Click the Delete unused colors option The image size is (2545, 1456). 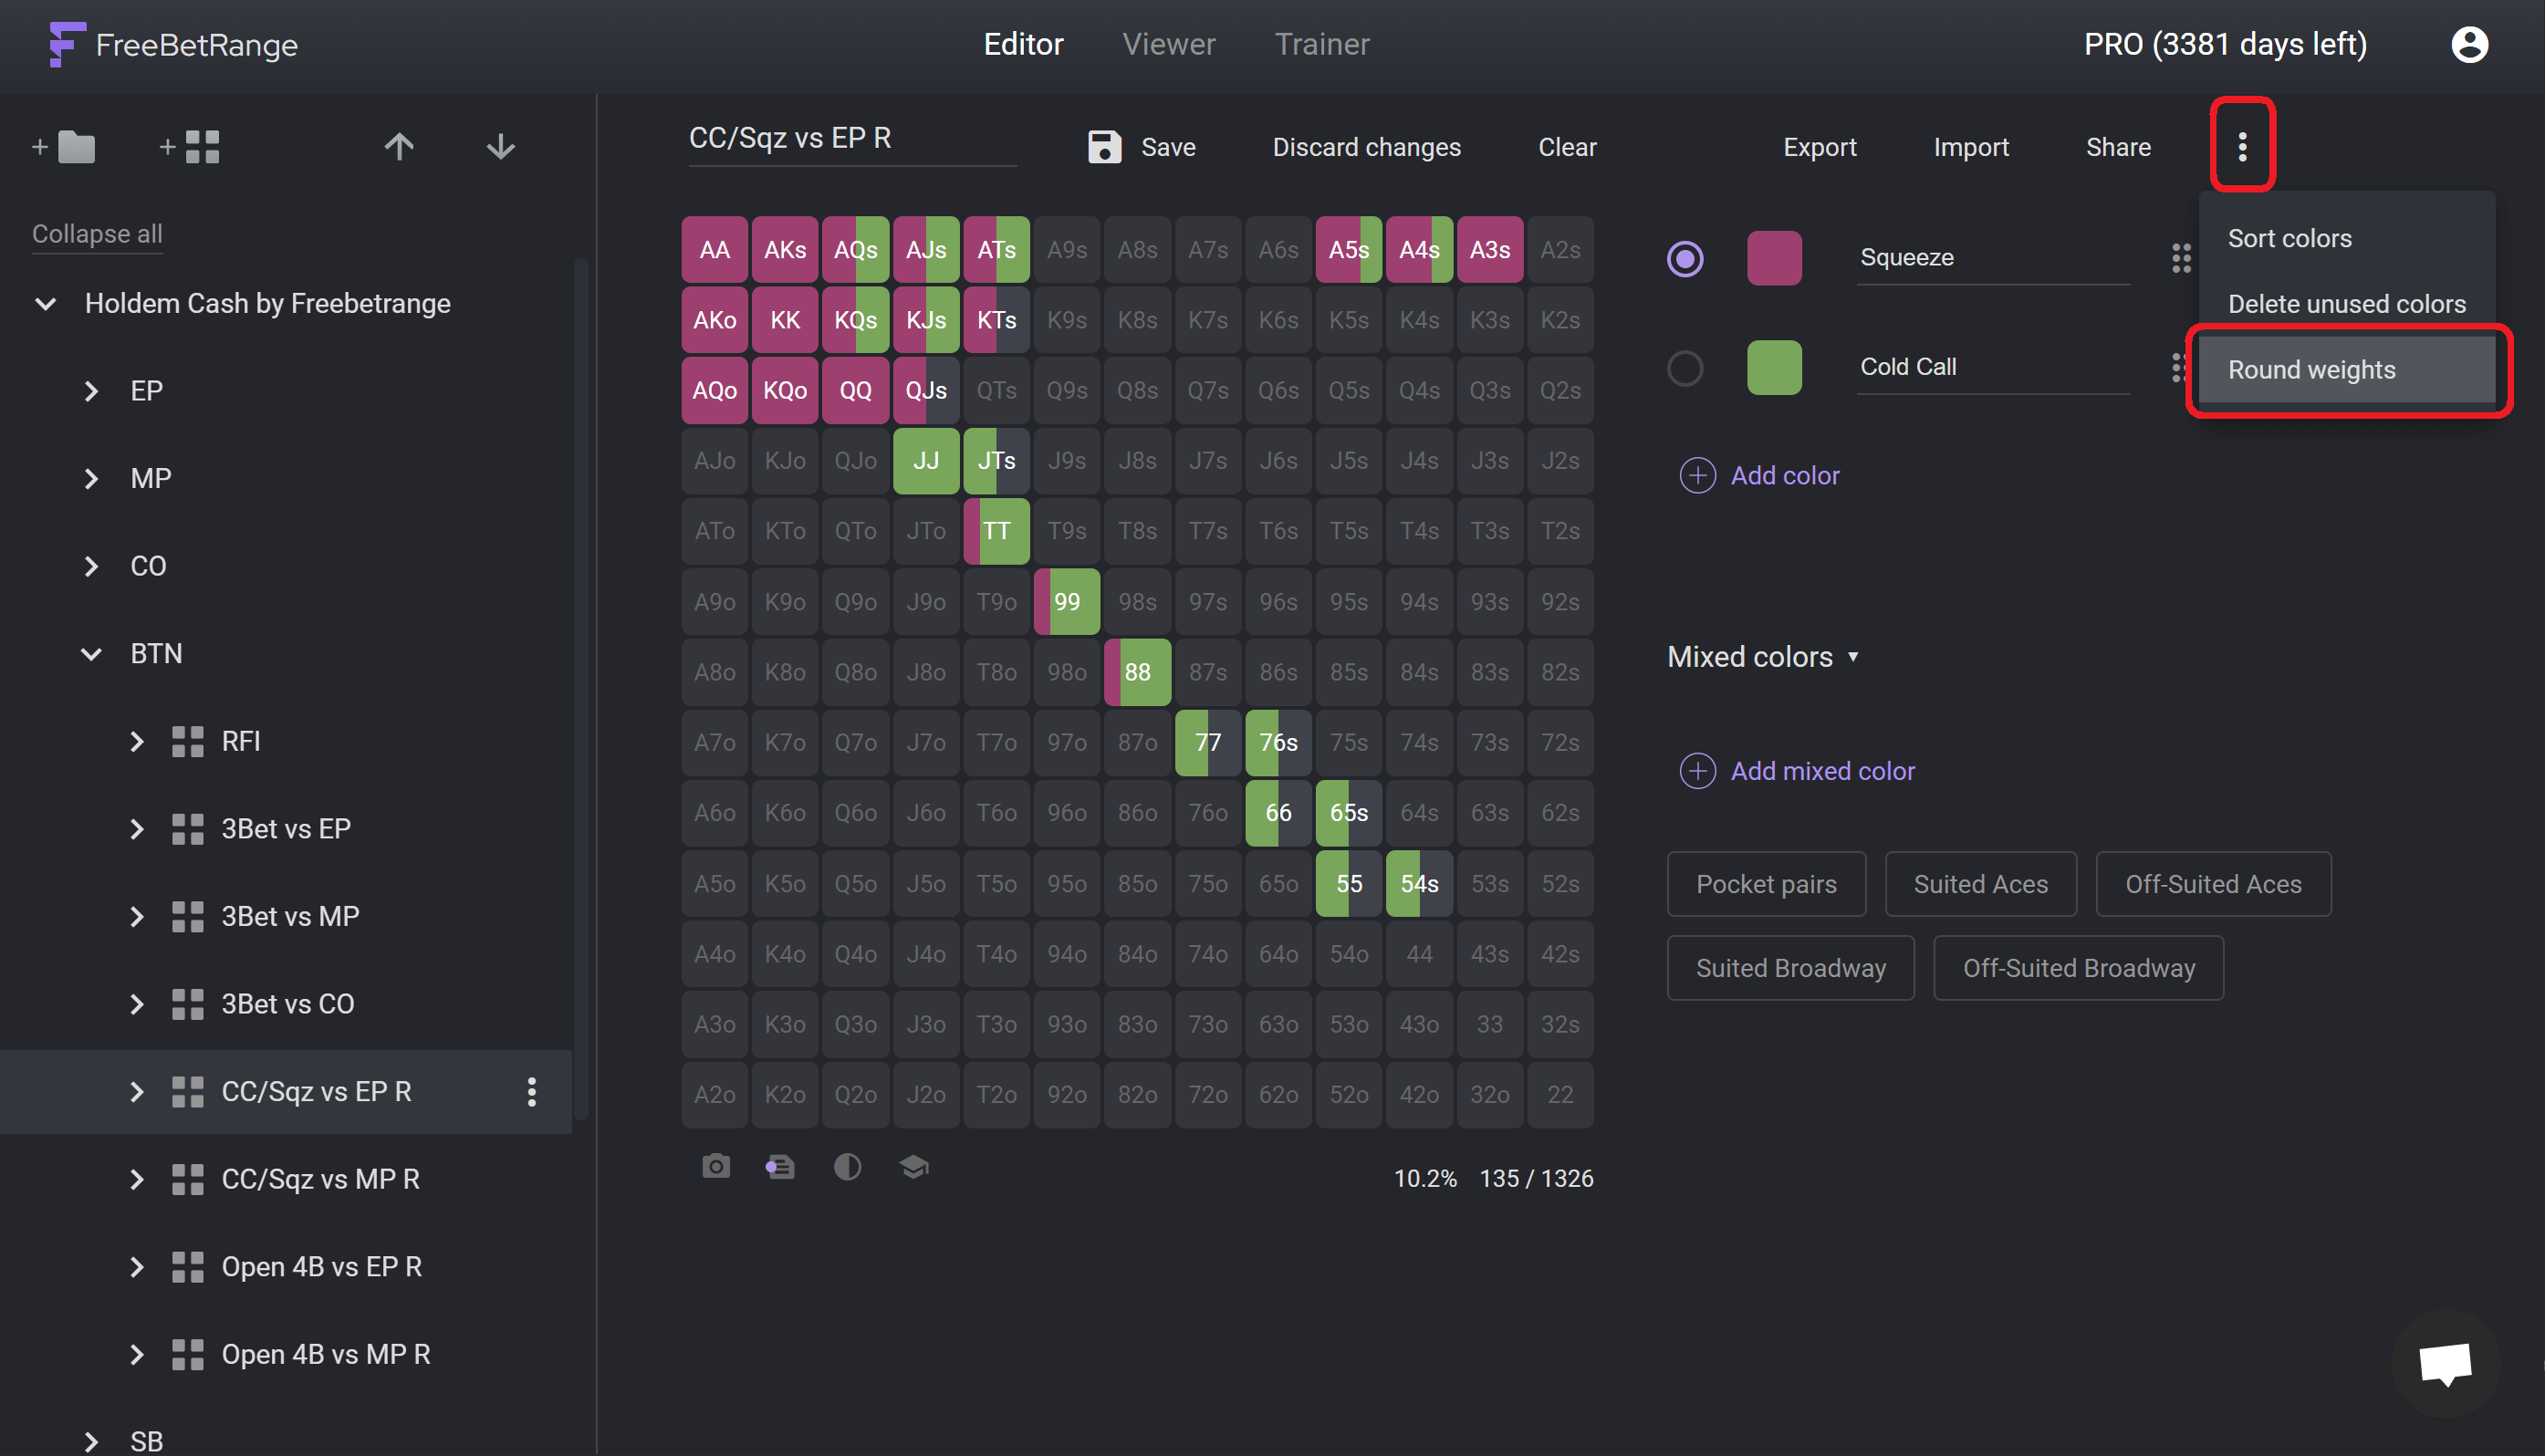pos(2348,302)
